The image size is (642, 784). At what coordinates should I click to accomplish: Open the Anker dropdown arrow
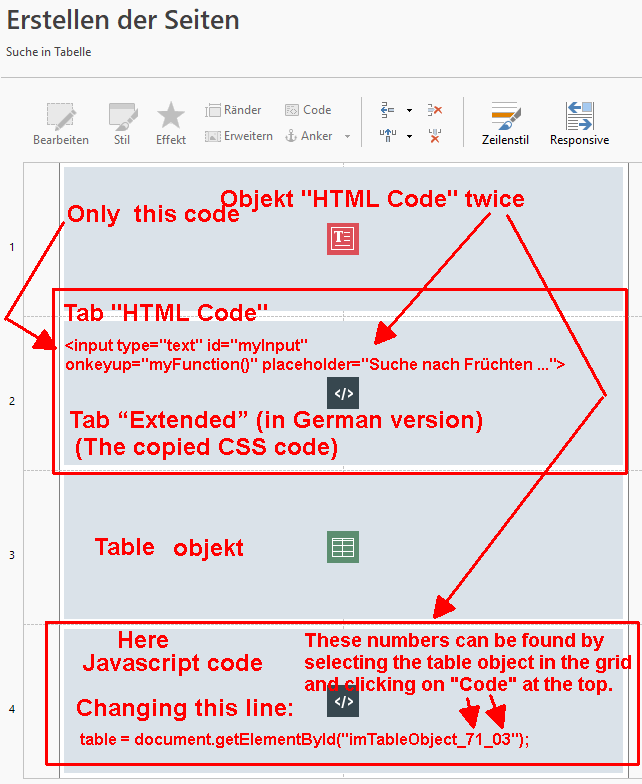point(347,137)
